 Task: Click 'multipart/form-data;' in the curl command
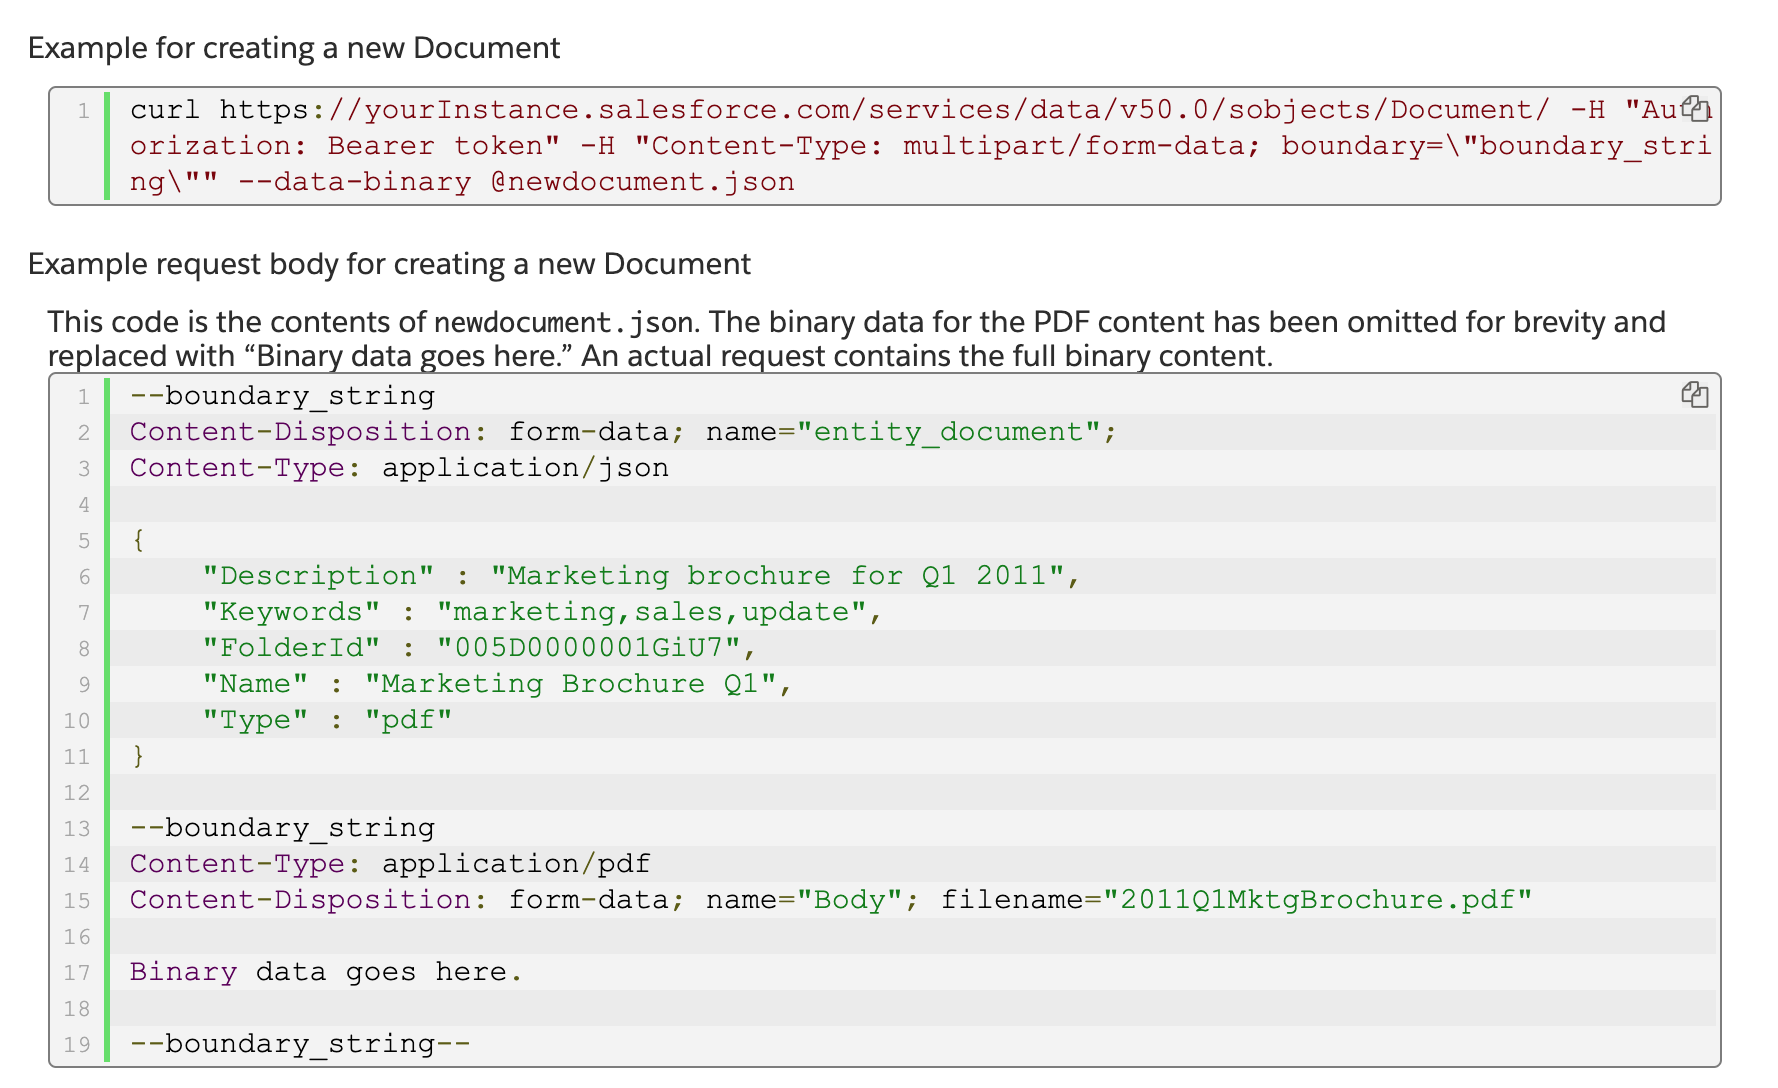pos(1082,146)
